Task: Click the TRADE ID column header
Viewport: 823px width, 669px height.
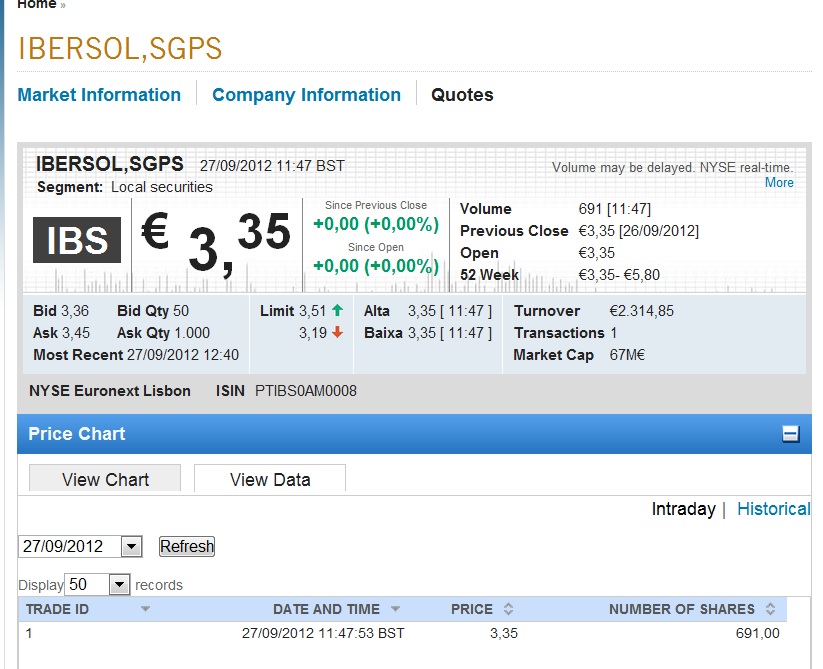Action: click(57, 609)
